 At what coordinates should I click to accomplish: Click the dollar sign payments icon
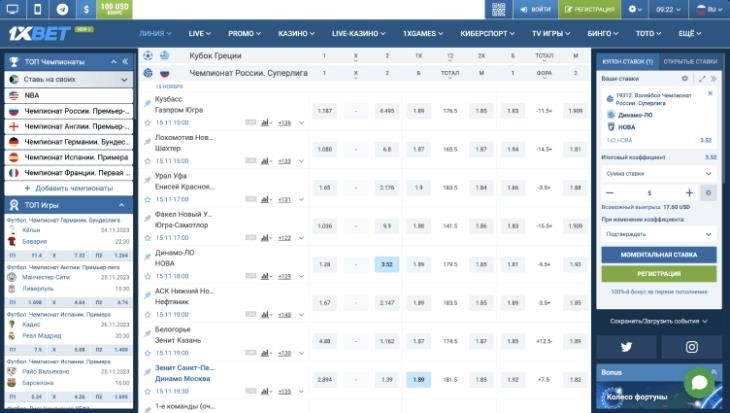click(86, 9)
